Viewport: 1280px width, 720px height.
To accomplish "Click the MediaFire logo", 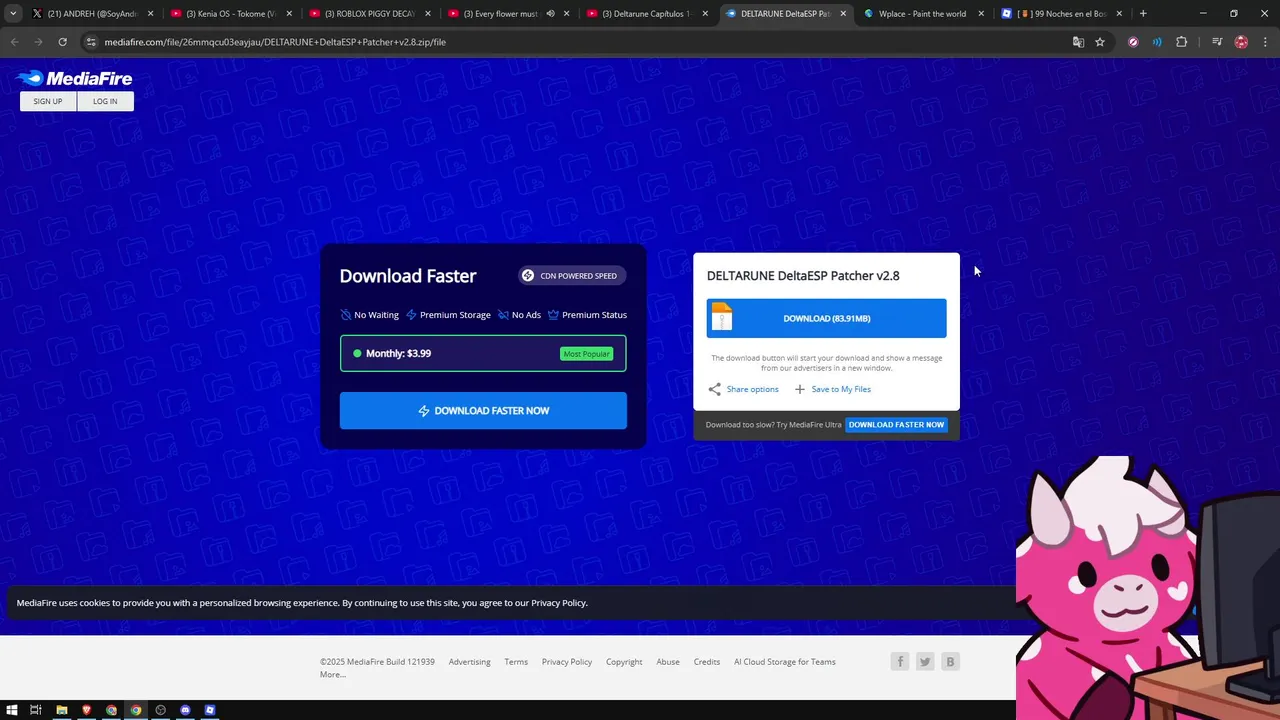I will click(74, 78).
